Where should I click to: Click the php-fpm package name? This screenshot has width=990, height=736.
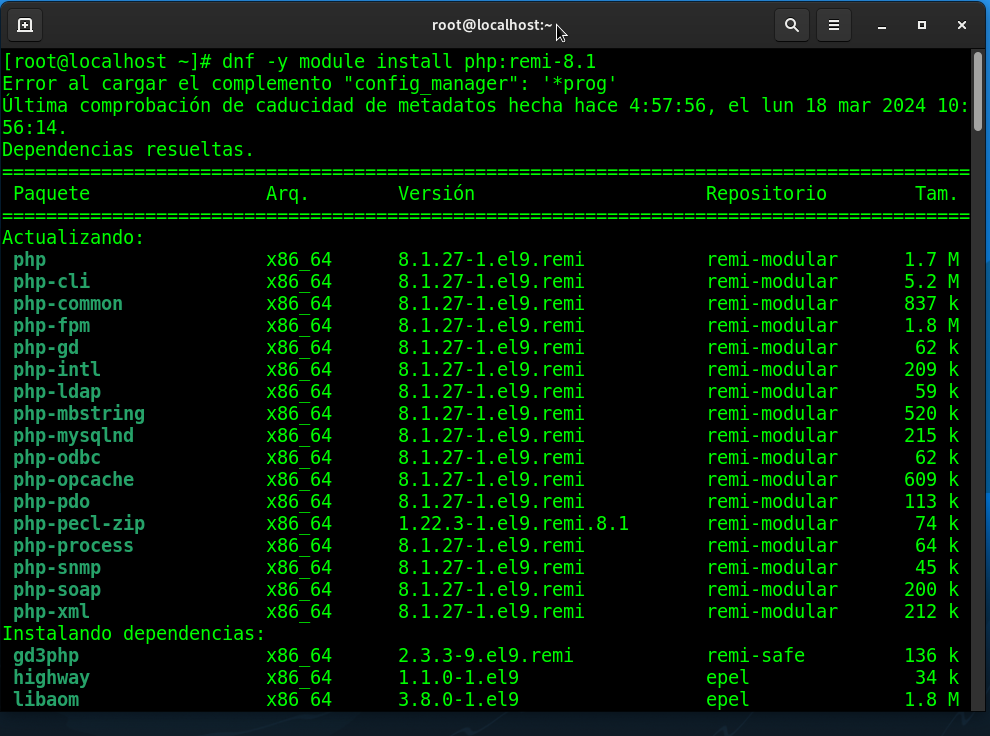[x=52, y=326]
